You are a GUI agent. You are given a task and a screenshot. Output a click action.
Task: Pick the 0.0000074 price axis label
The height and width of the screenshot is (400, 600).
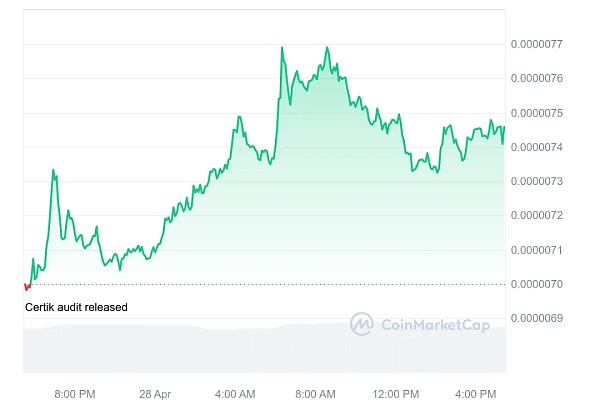tap(540, 147)
